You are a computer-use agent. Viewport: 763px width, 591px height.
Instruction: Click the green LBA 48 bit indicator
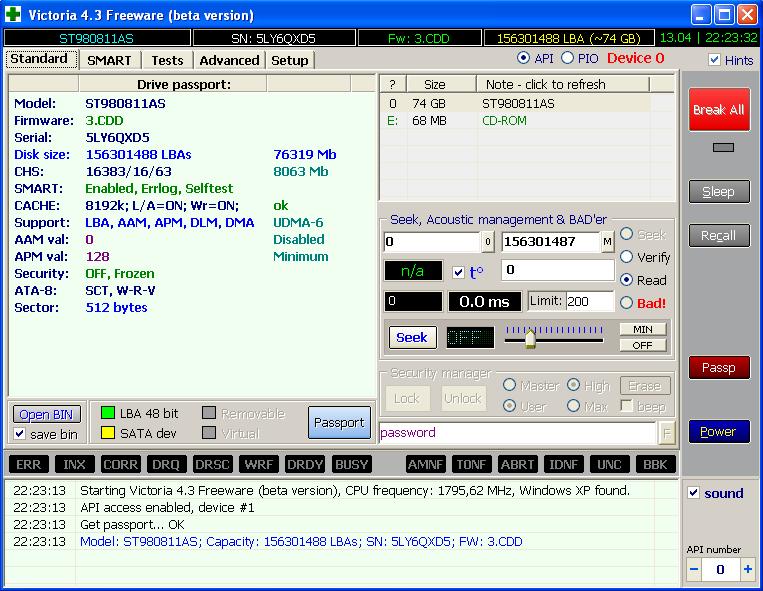pyautogui.click(x=108, y=413)
